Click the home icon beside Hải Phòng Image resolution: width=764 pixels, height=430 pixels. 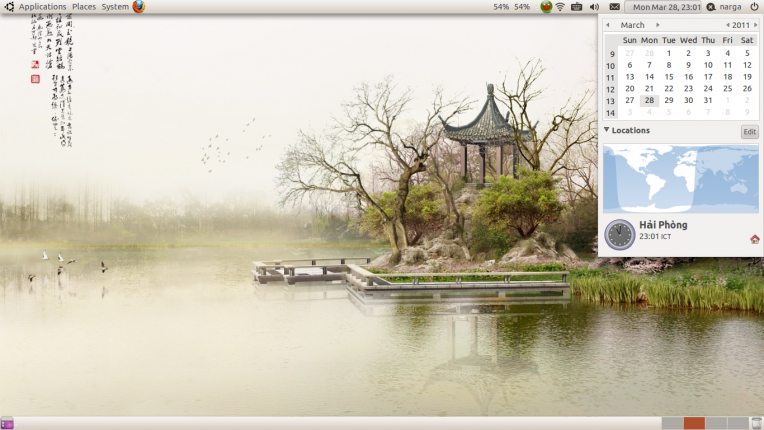coord(754,239)
